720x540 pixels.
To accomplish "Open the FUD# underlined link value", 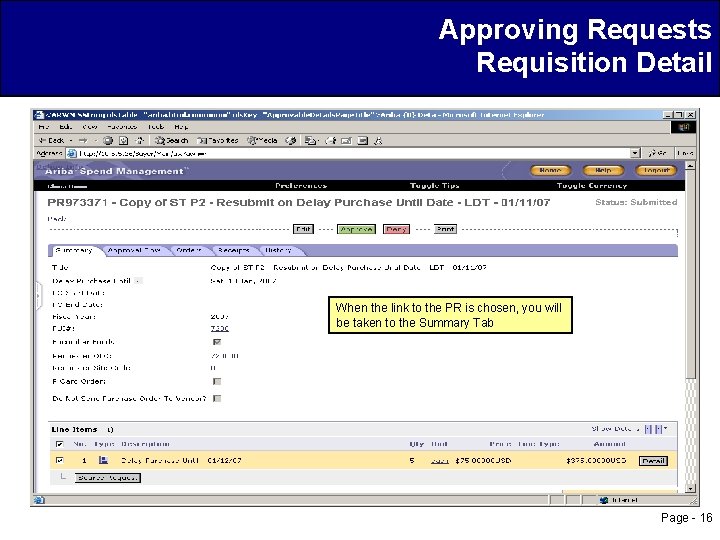I will coord(219,328).
